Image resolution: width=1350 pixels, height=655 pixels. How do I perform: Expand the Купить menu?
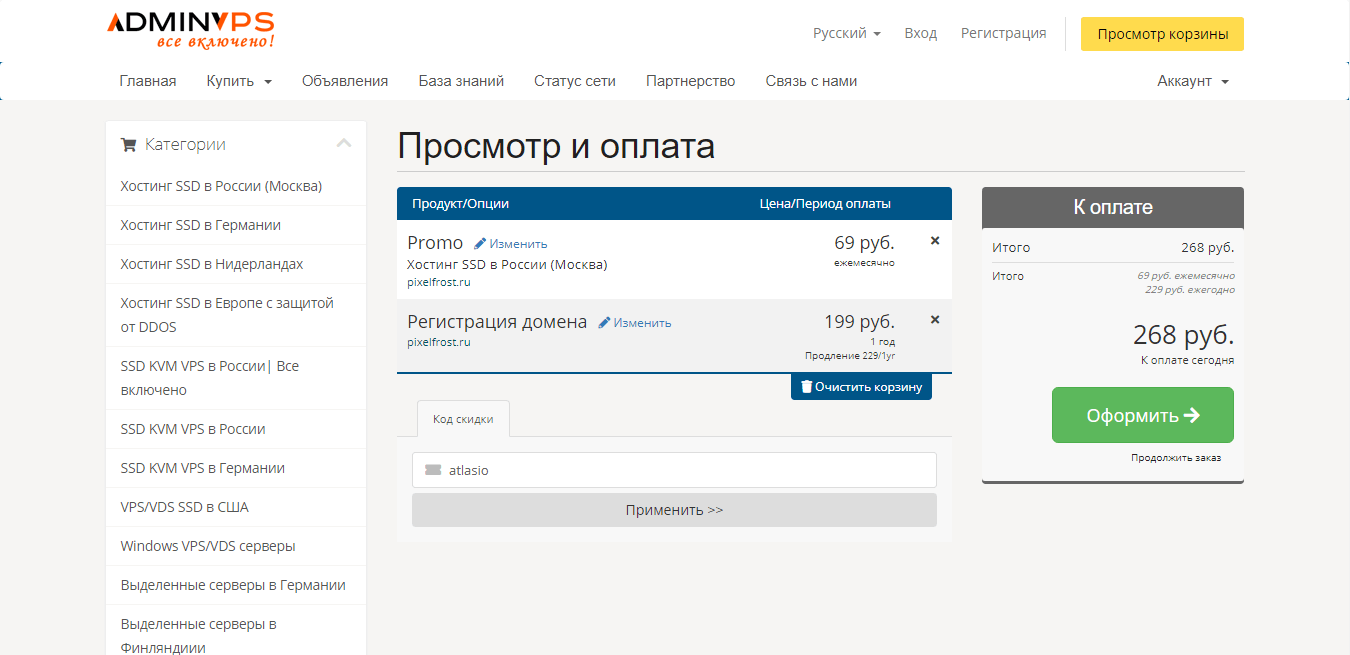(x=239, y=81)
